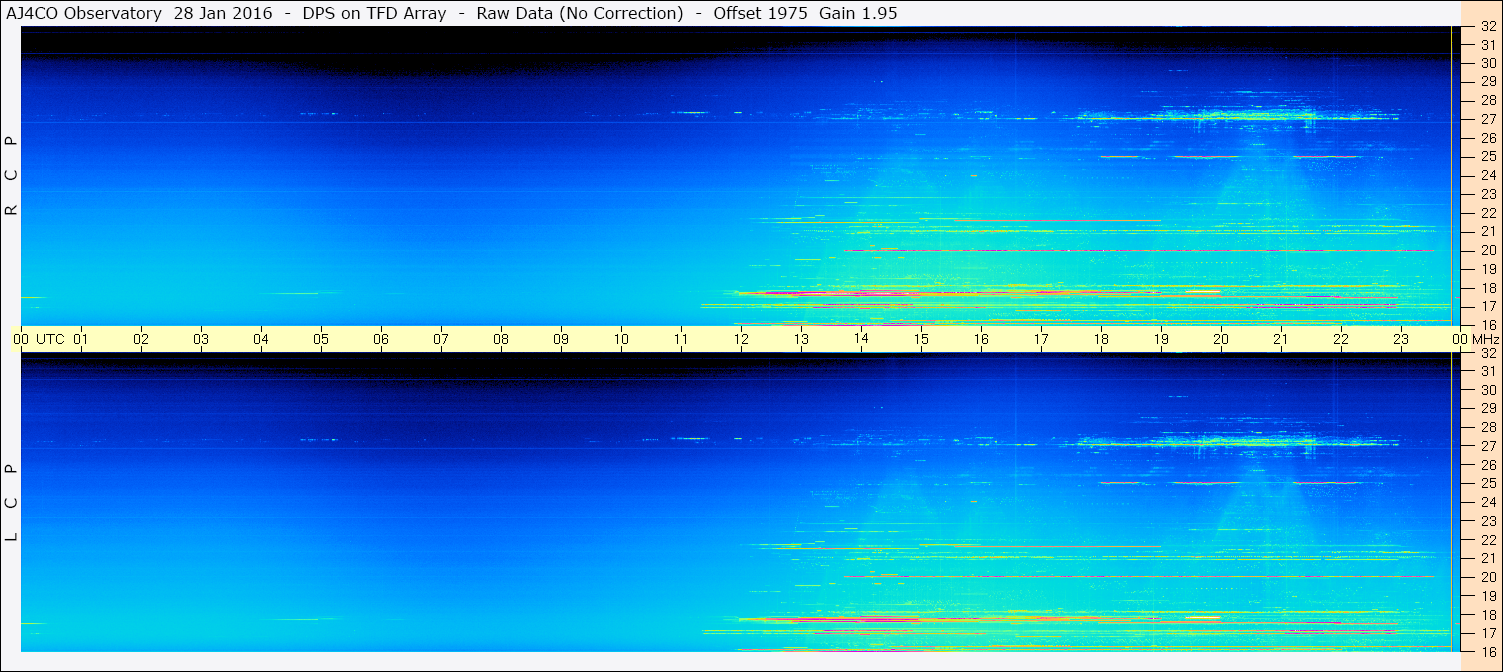
Task: Click the AJ4CO Observatory title text
Action: (83, 13)
